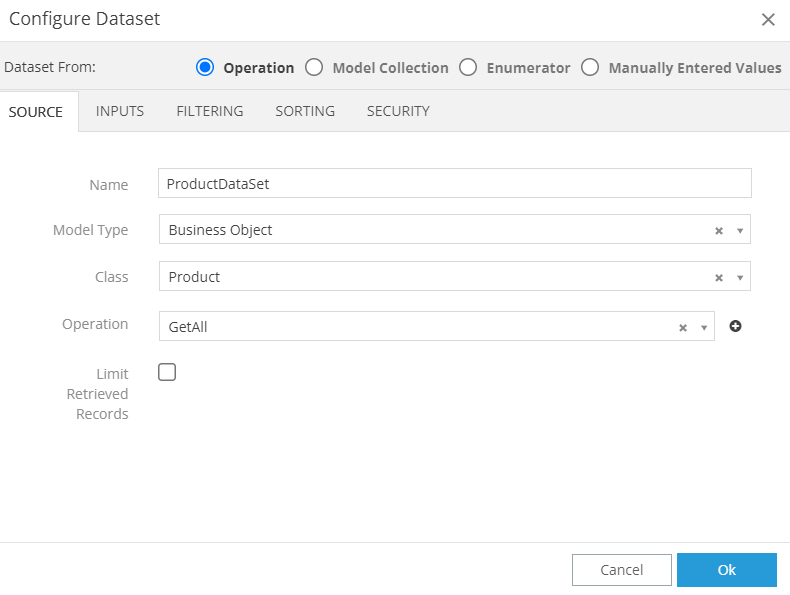Select the Operation radio button
The height and width of the screenshot is (595, 790).
point(205,68)
